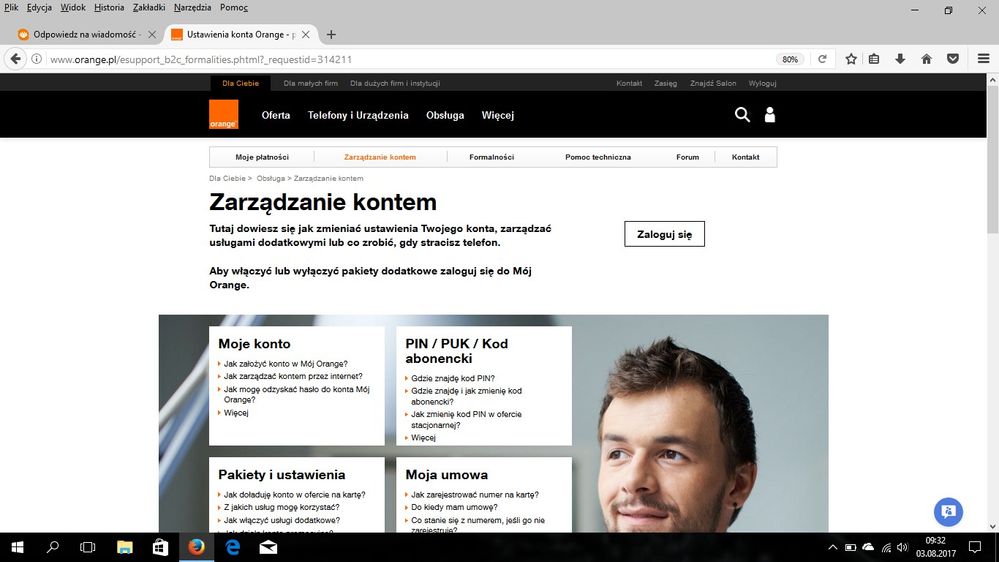The width and height of the screenshot is (999, 562).
Task: Open the Firefox hamburger menu
Action: coord(983,59)
